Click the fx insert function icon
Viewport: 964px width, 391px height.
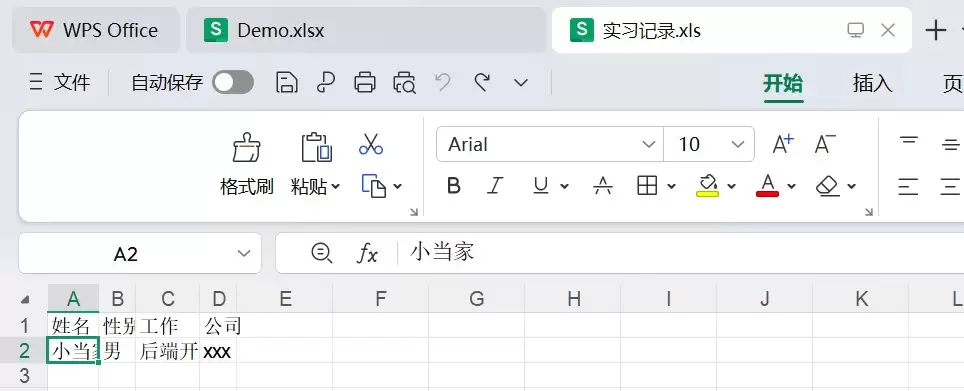coord(367,253)
